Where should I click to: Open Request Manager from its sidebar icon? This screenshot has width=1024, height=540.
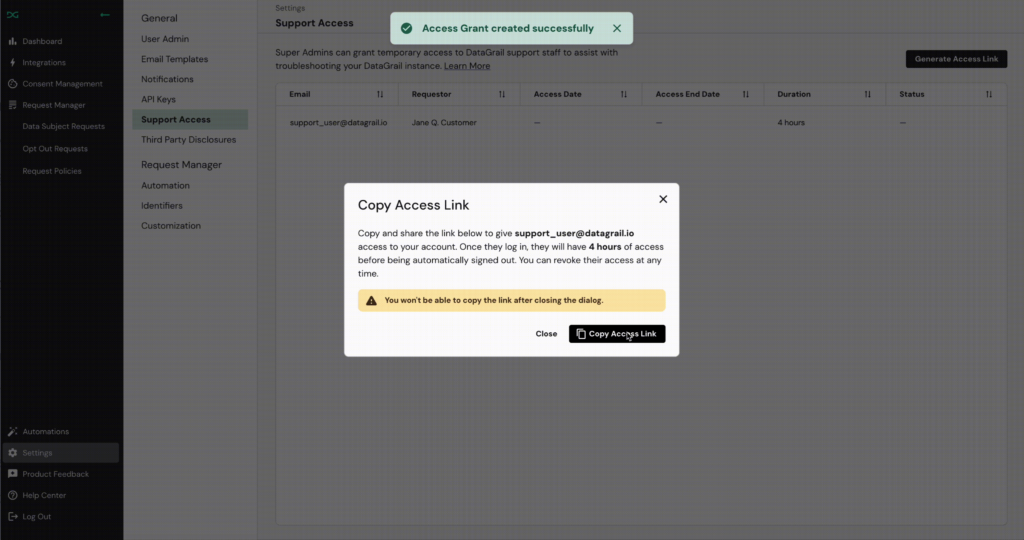pos(13,105)
